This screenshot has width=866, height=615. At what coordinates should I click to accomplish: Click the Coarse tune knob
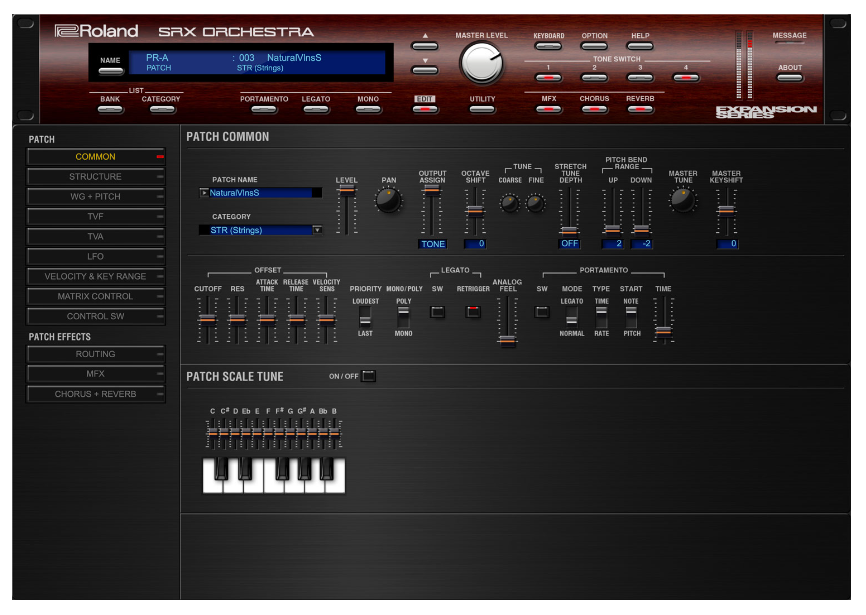pyautogui.click(x=509, y=203)
